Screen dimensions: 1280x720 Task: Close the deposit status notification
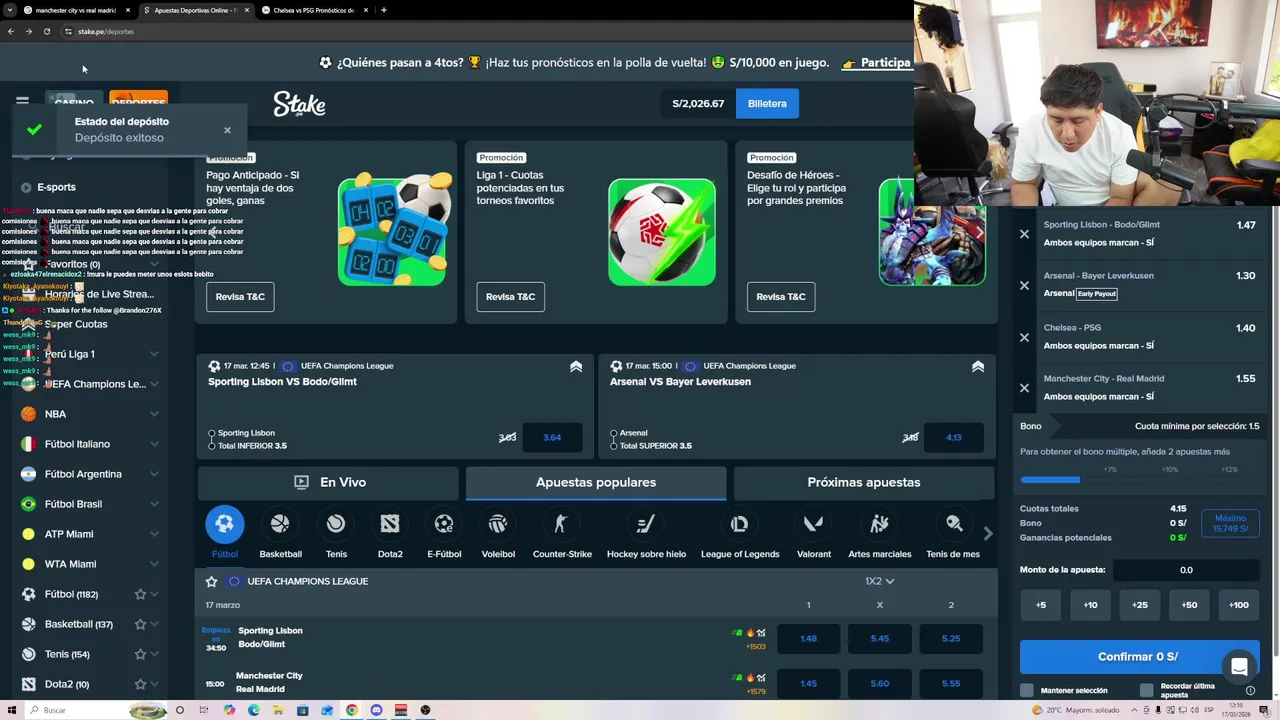coord(227,130)
